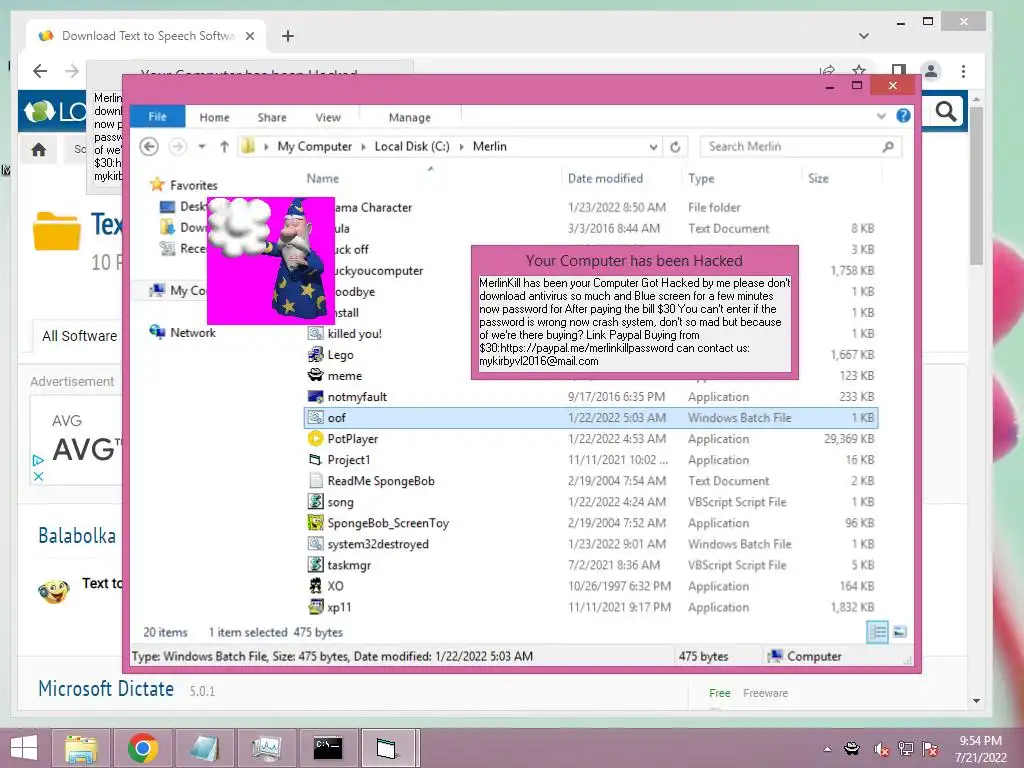
Task: Select the oof batch file icon
Action: [x=315, y=417]
